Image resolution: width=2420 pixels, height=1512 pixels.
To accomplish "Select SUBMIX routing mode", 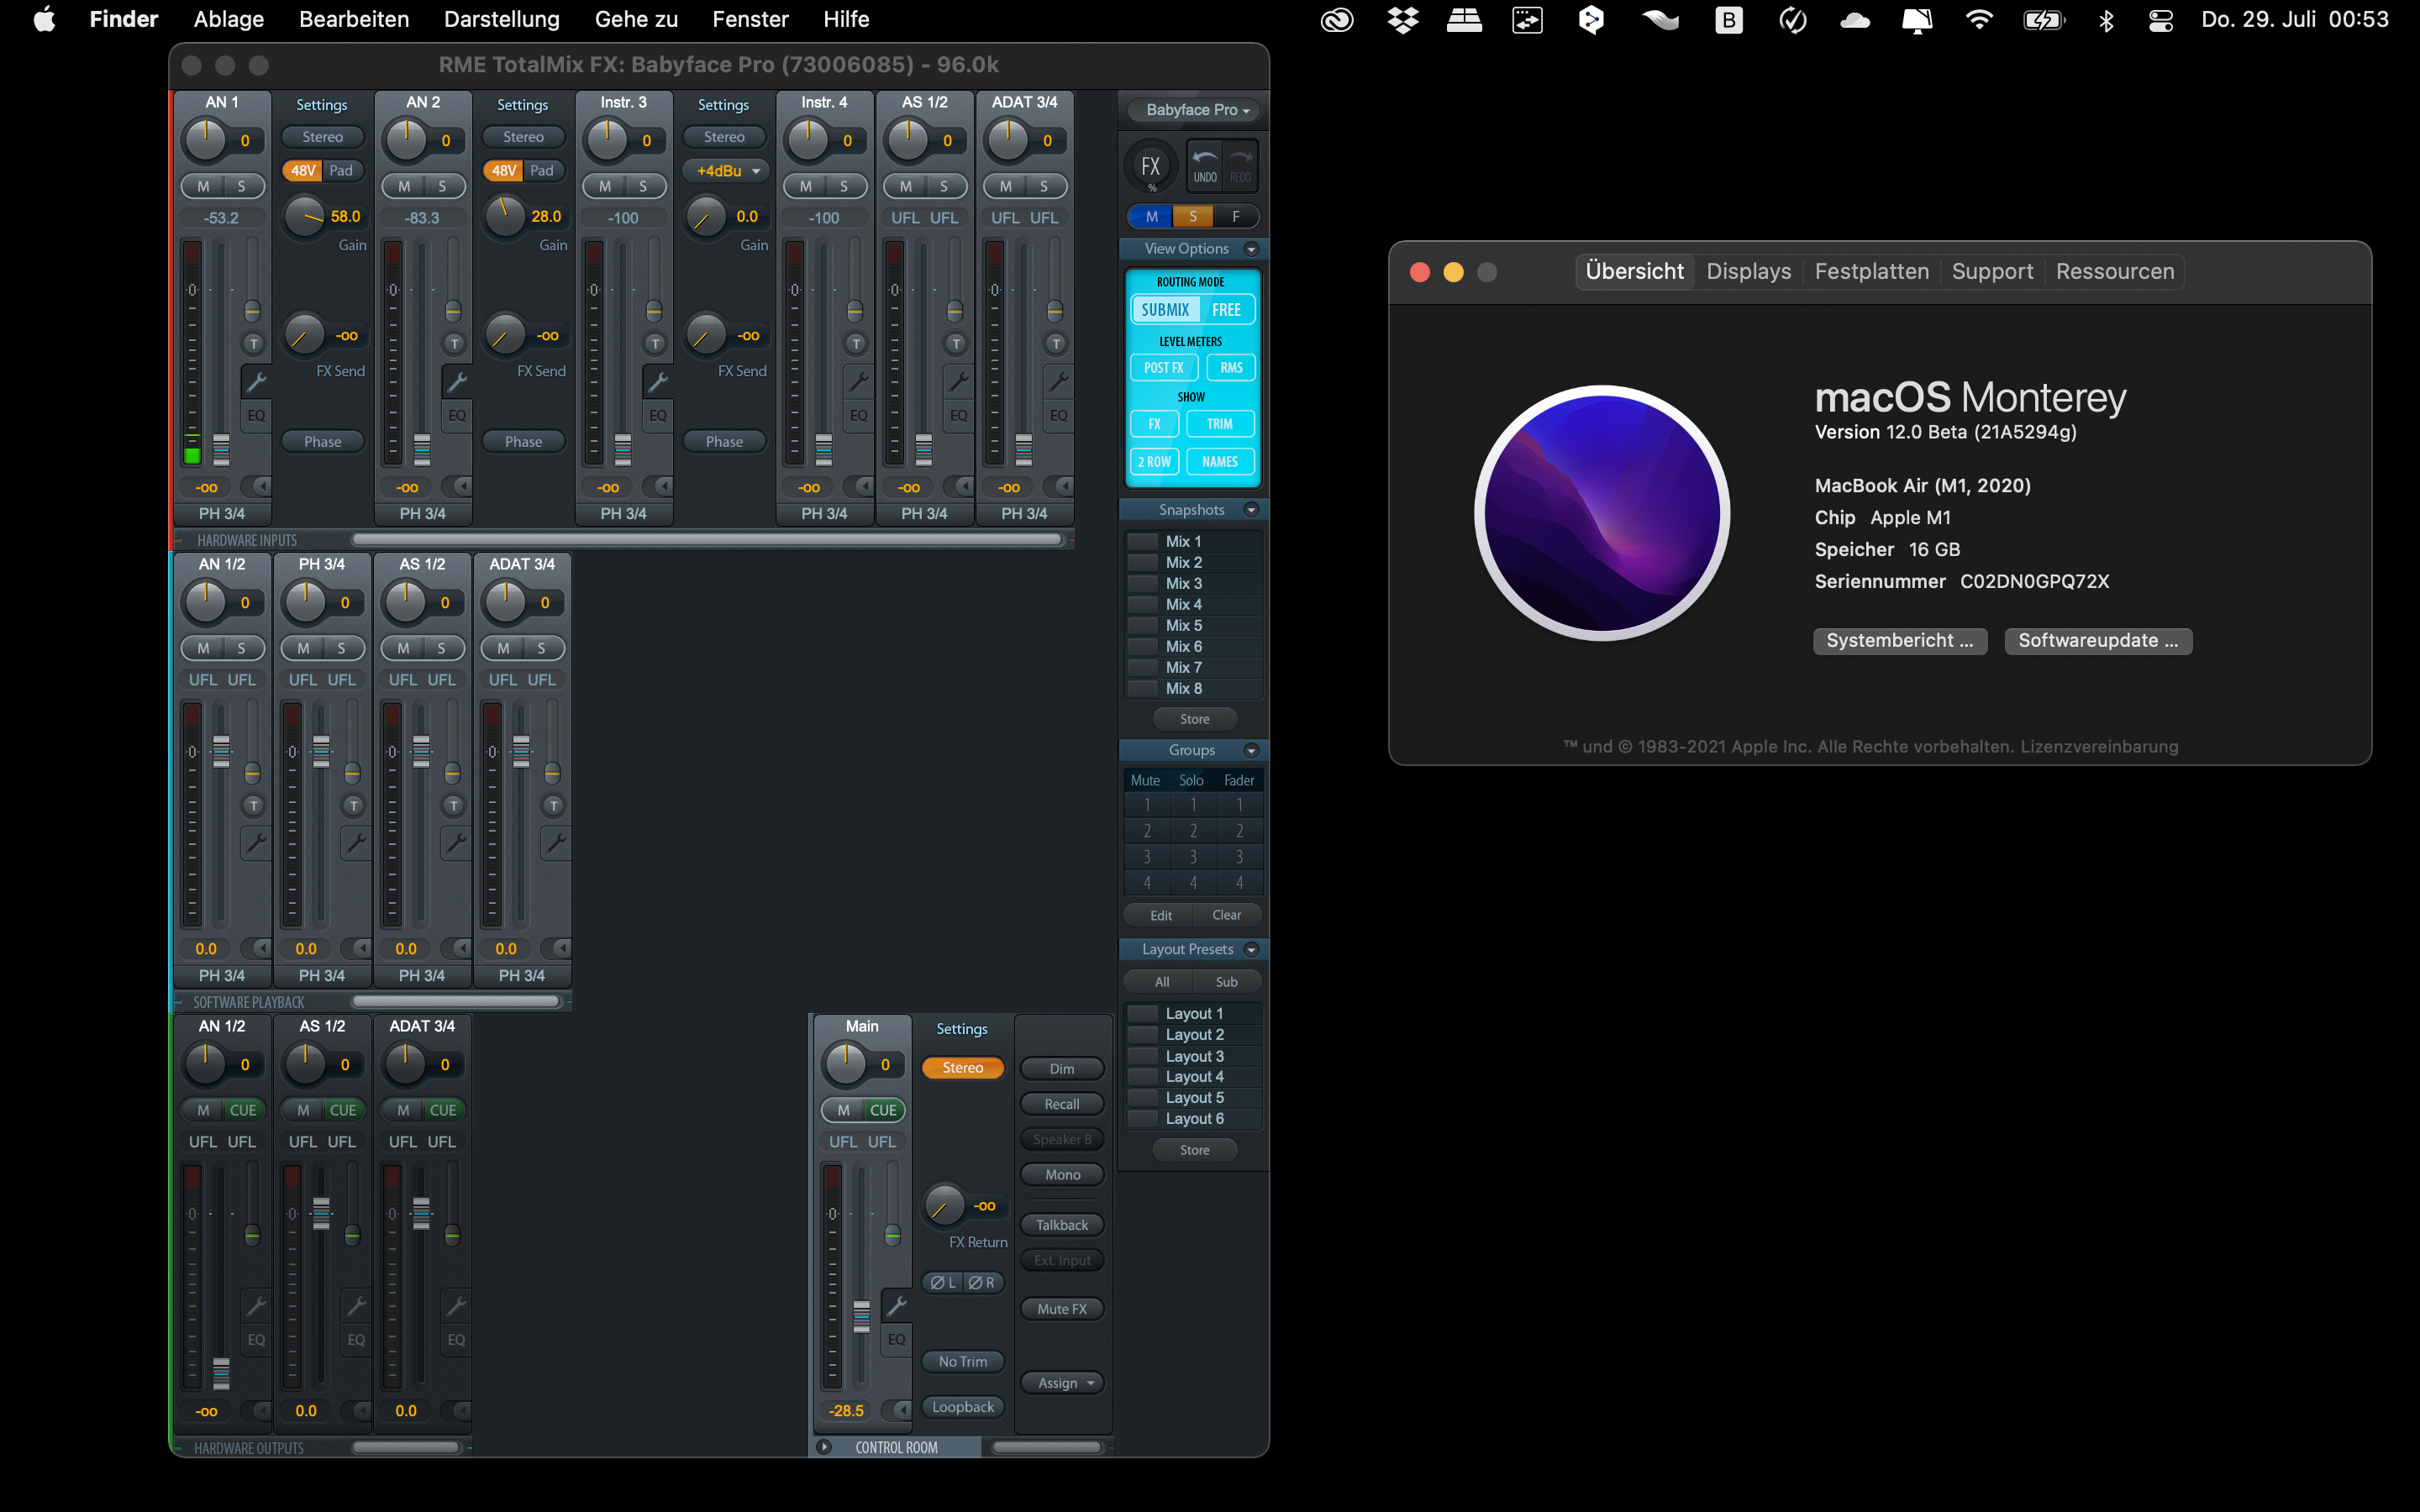I will (x=1166, y=310).
